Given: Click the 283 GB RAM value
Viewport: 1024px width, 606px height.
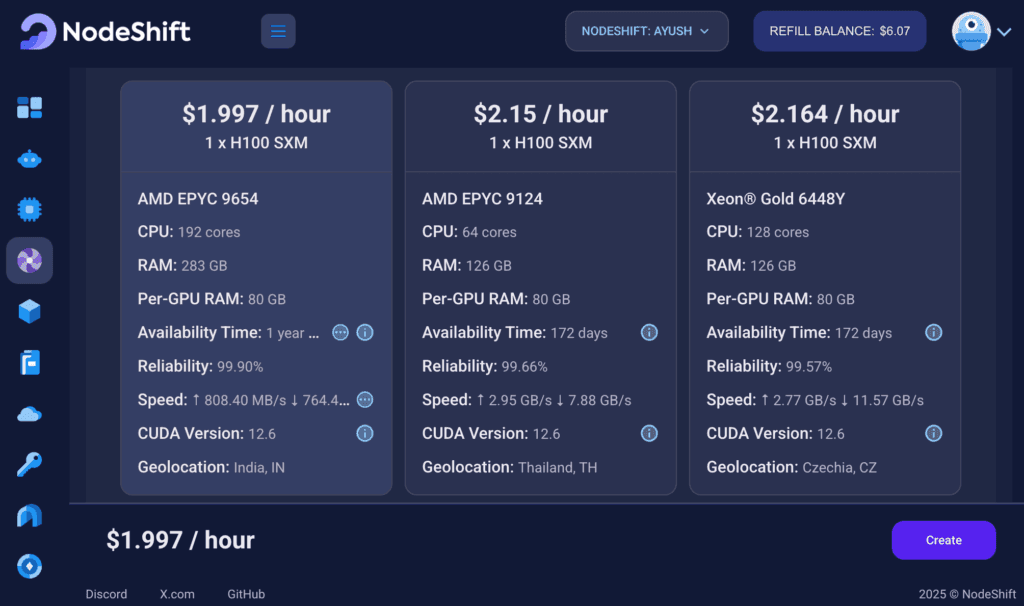Looking at the screenshot, I should [204, 266].
